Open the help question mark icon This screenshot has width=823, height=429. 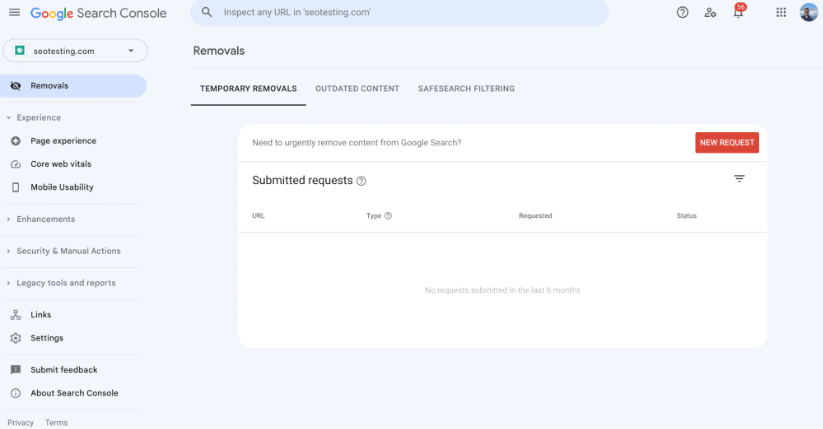tap(682, 13)
